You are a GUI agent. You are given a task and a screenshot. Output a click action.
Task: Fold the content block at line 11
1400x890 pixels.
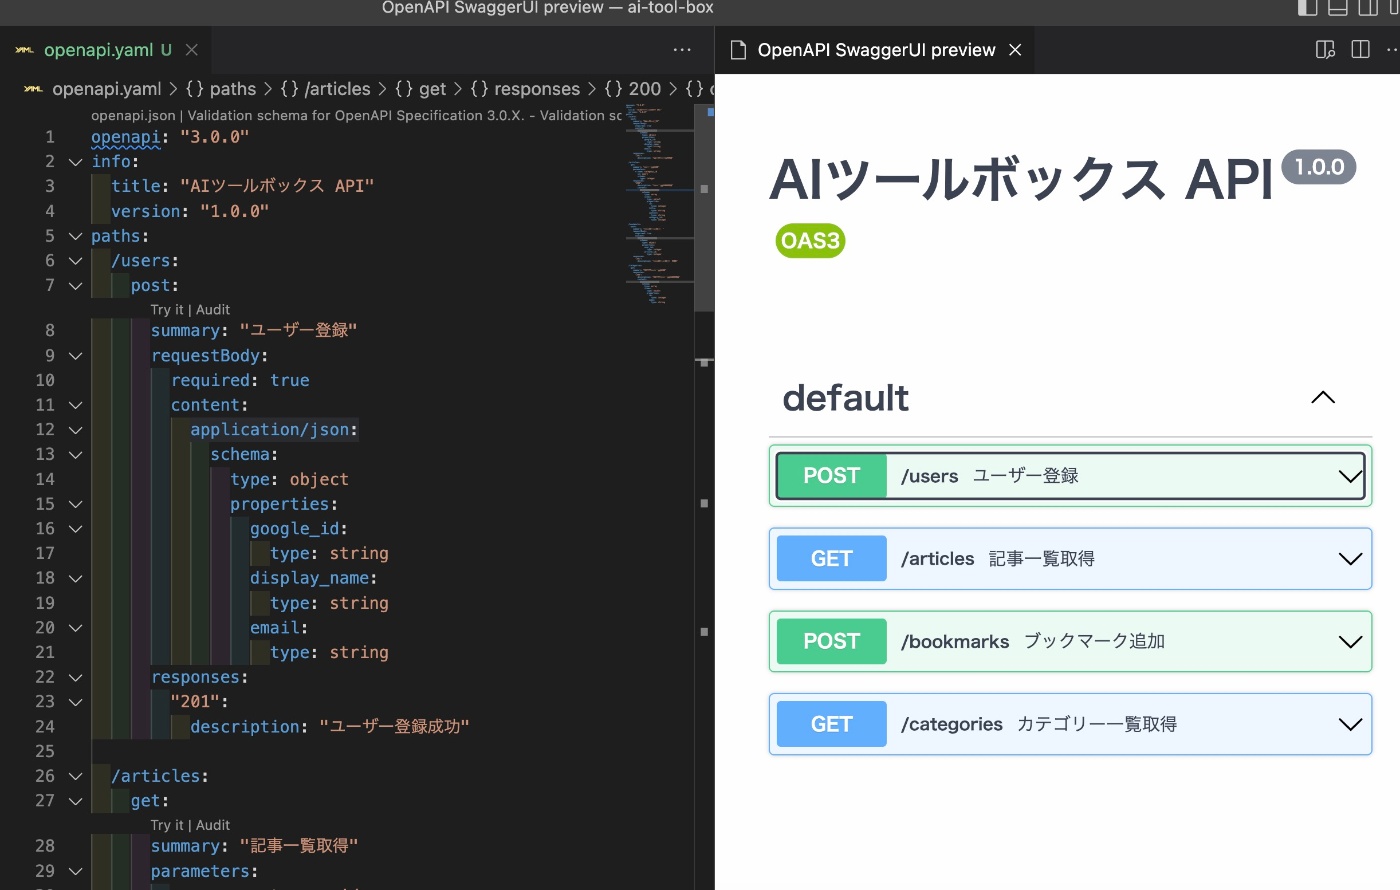click(x=75, y=405)
